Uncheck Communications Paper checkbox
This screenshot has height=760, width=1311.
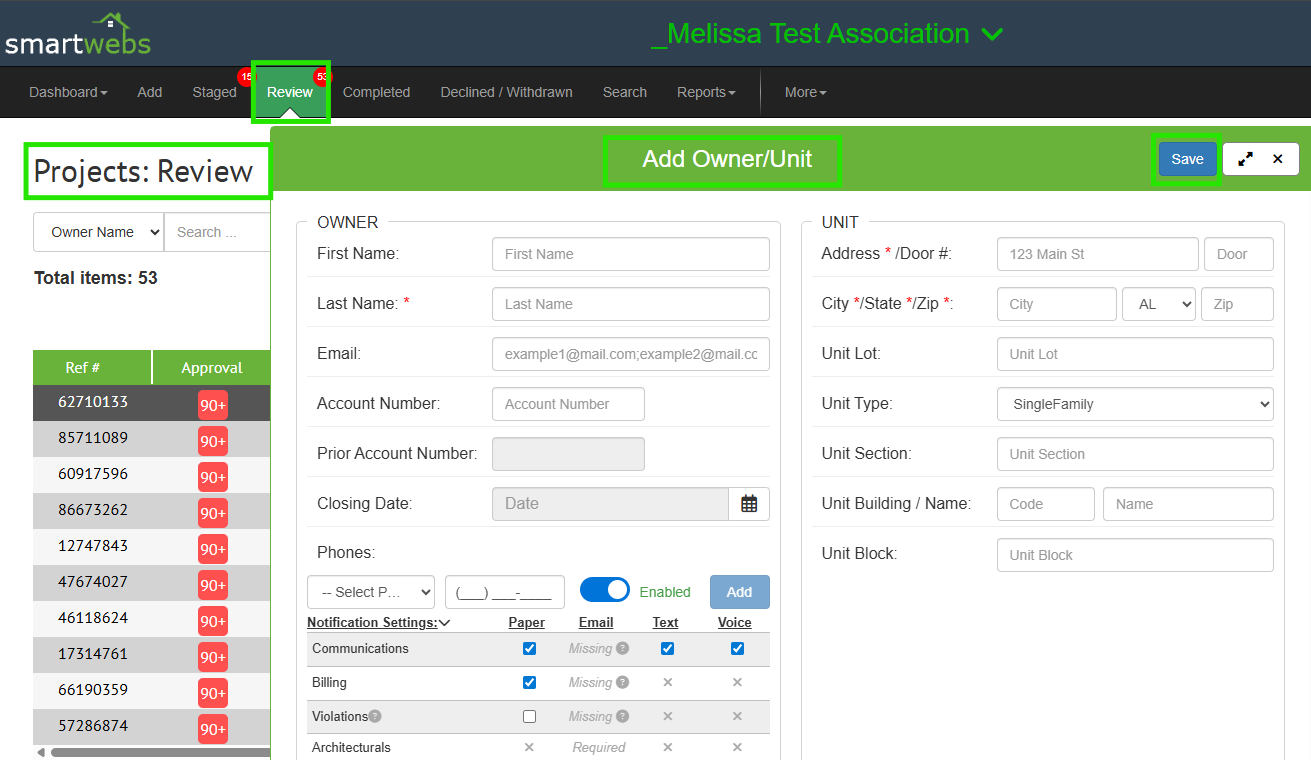[529, 649]
